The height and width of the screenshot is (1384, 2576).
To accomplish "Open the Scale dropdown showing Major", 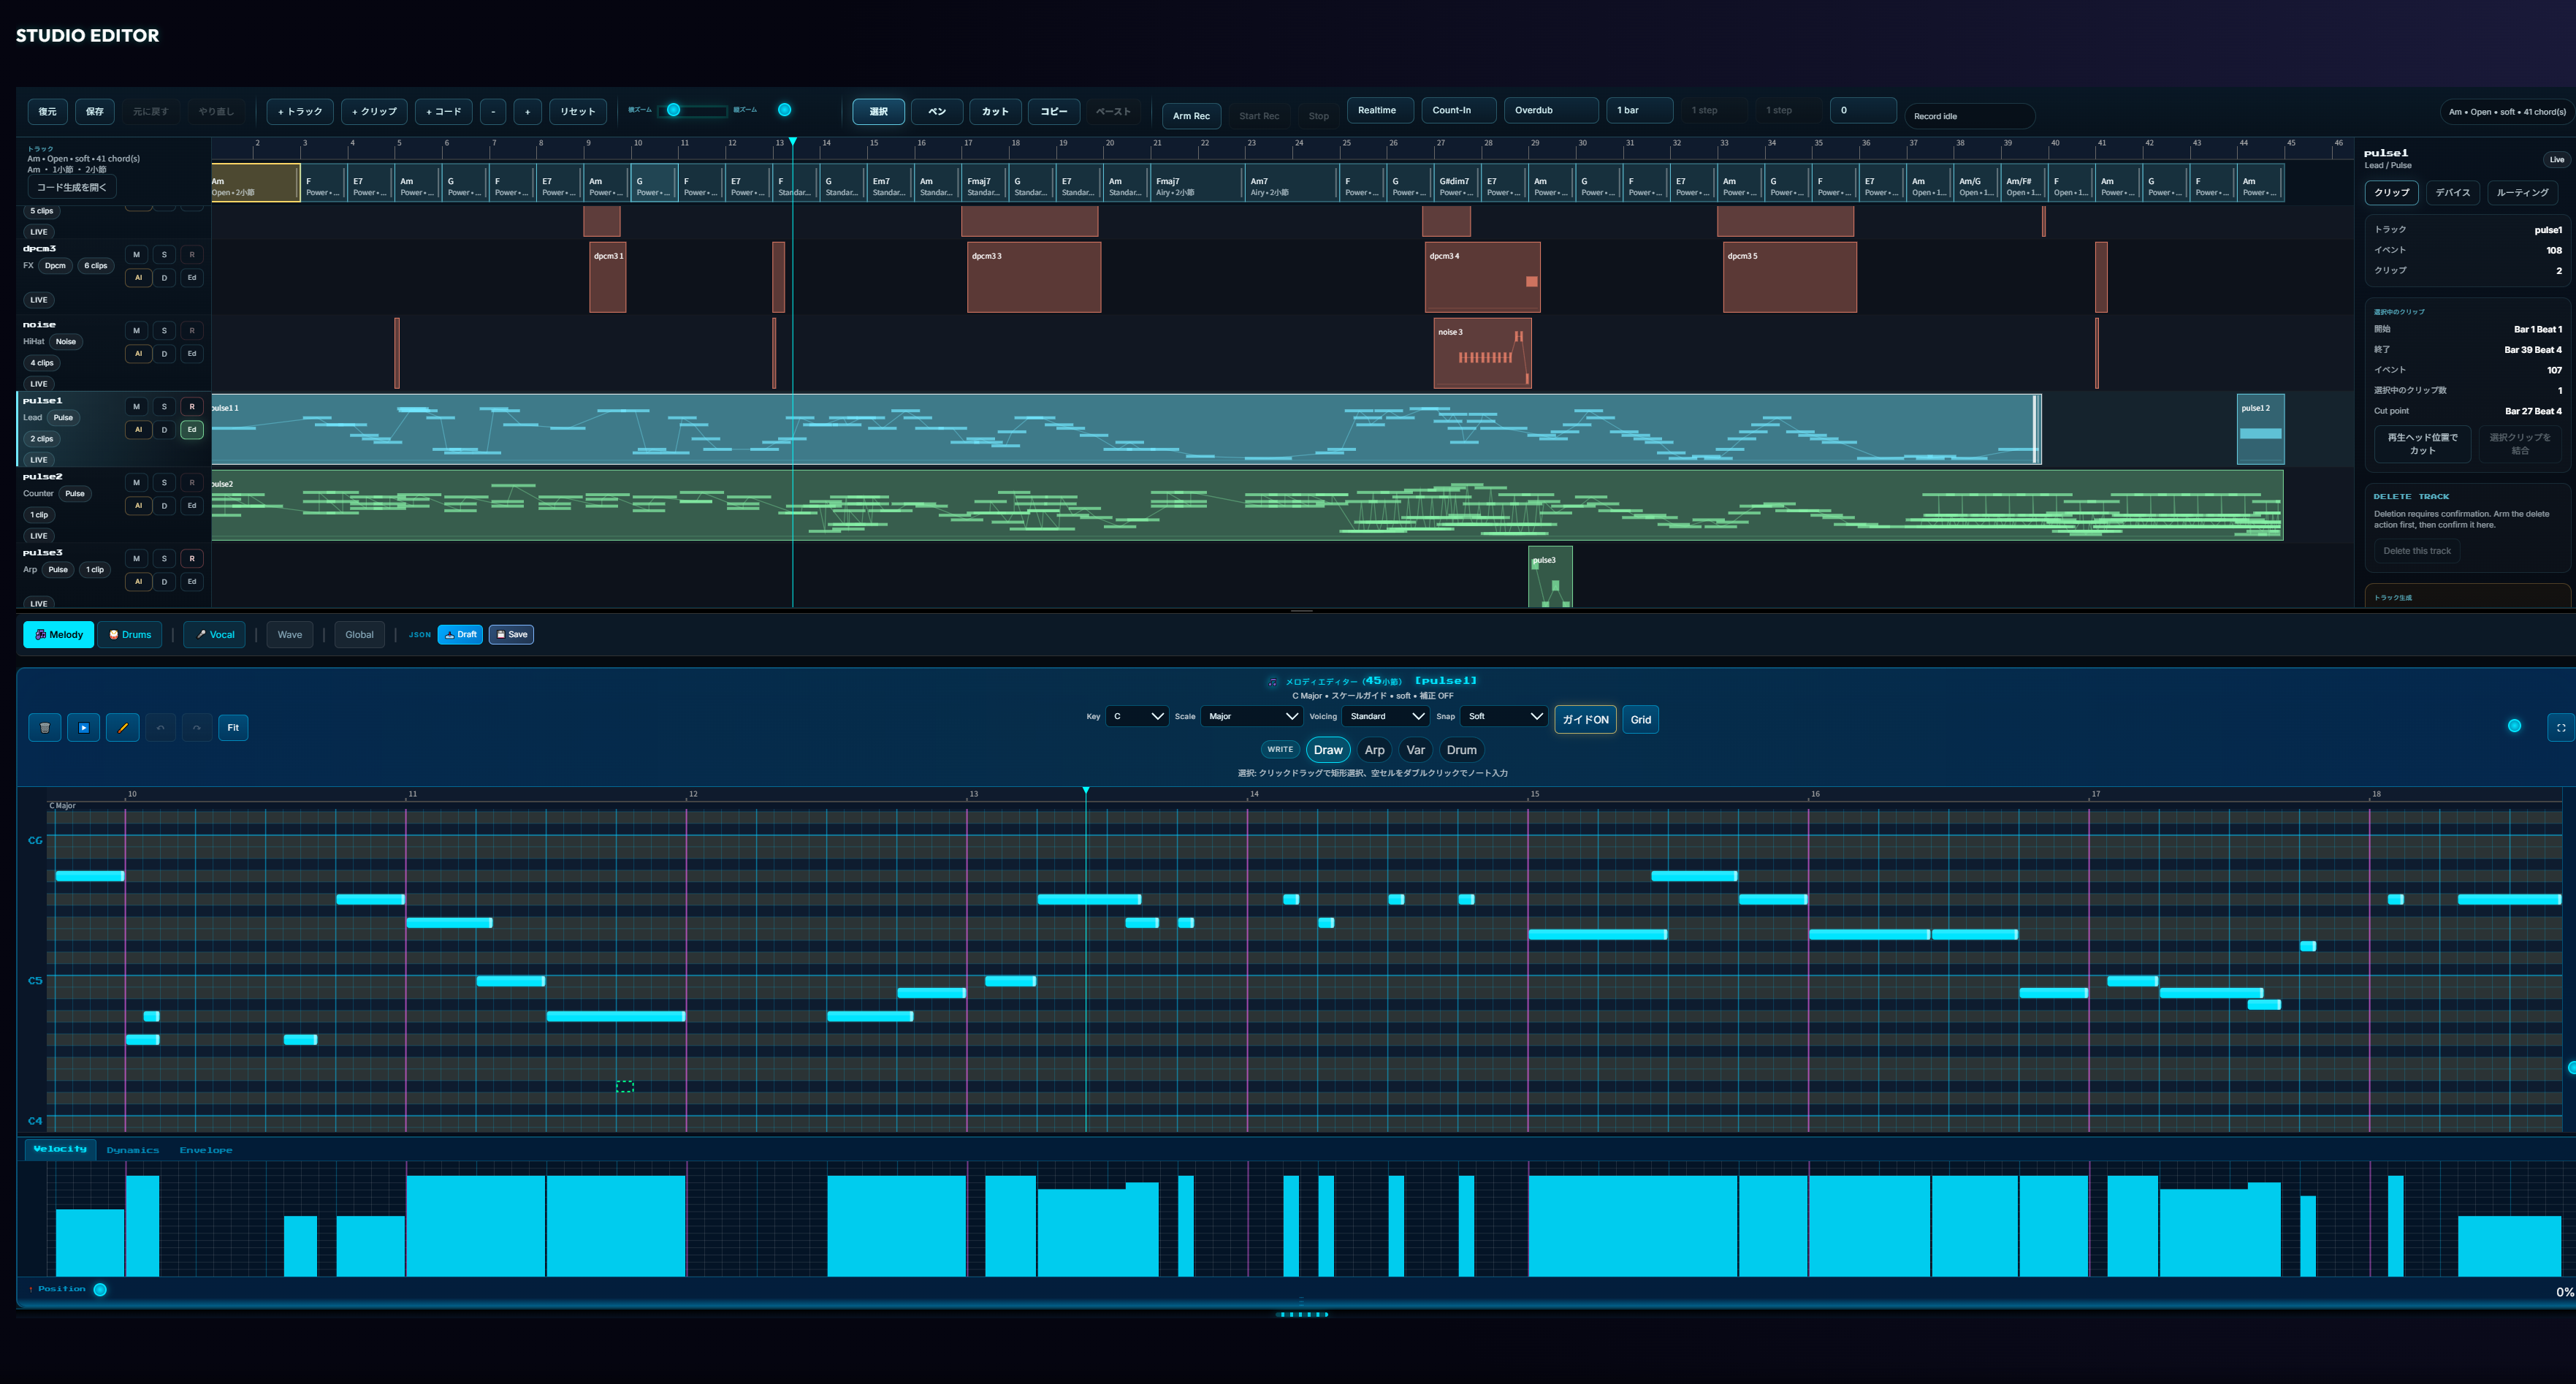I will (x=1252, y=716).
